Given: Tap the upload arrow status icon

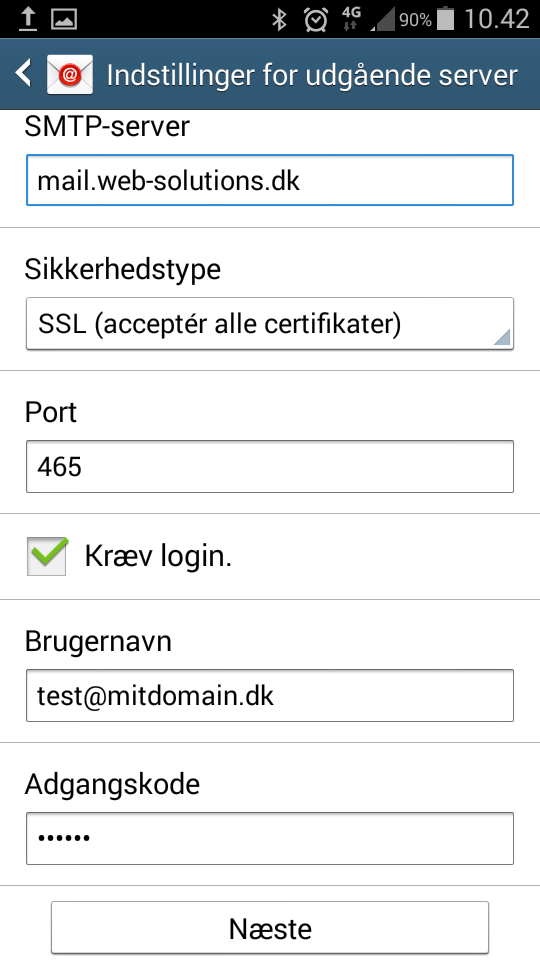Looking at the screenshot, I should (28, 19).
